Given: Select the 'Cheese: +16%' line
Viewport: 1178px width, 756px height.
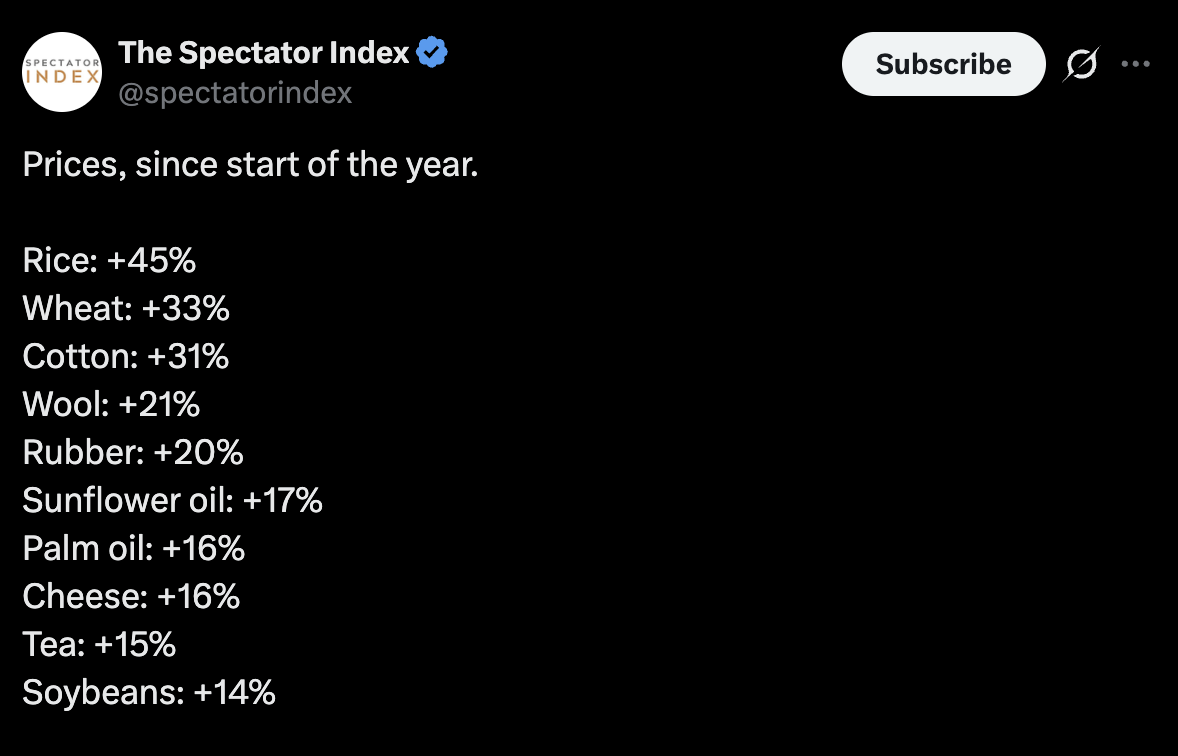Looking at the screenshot, I should tap(131, 597).
